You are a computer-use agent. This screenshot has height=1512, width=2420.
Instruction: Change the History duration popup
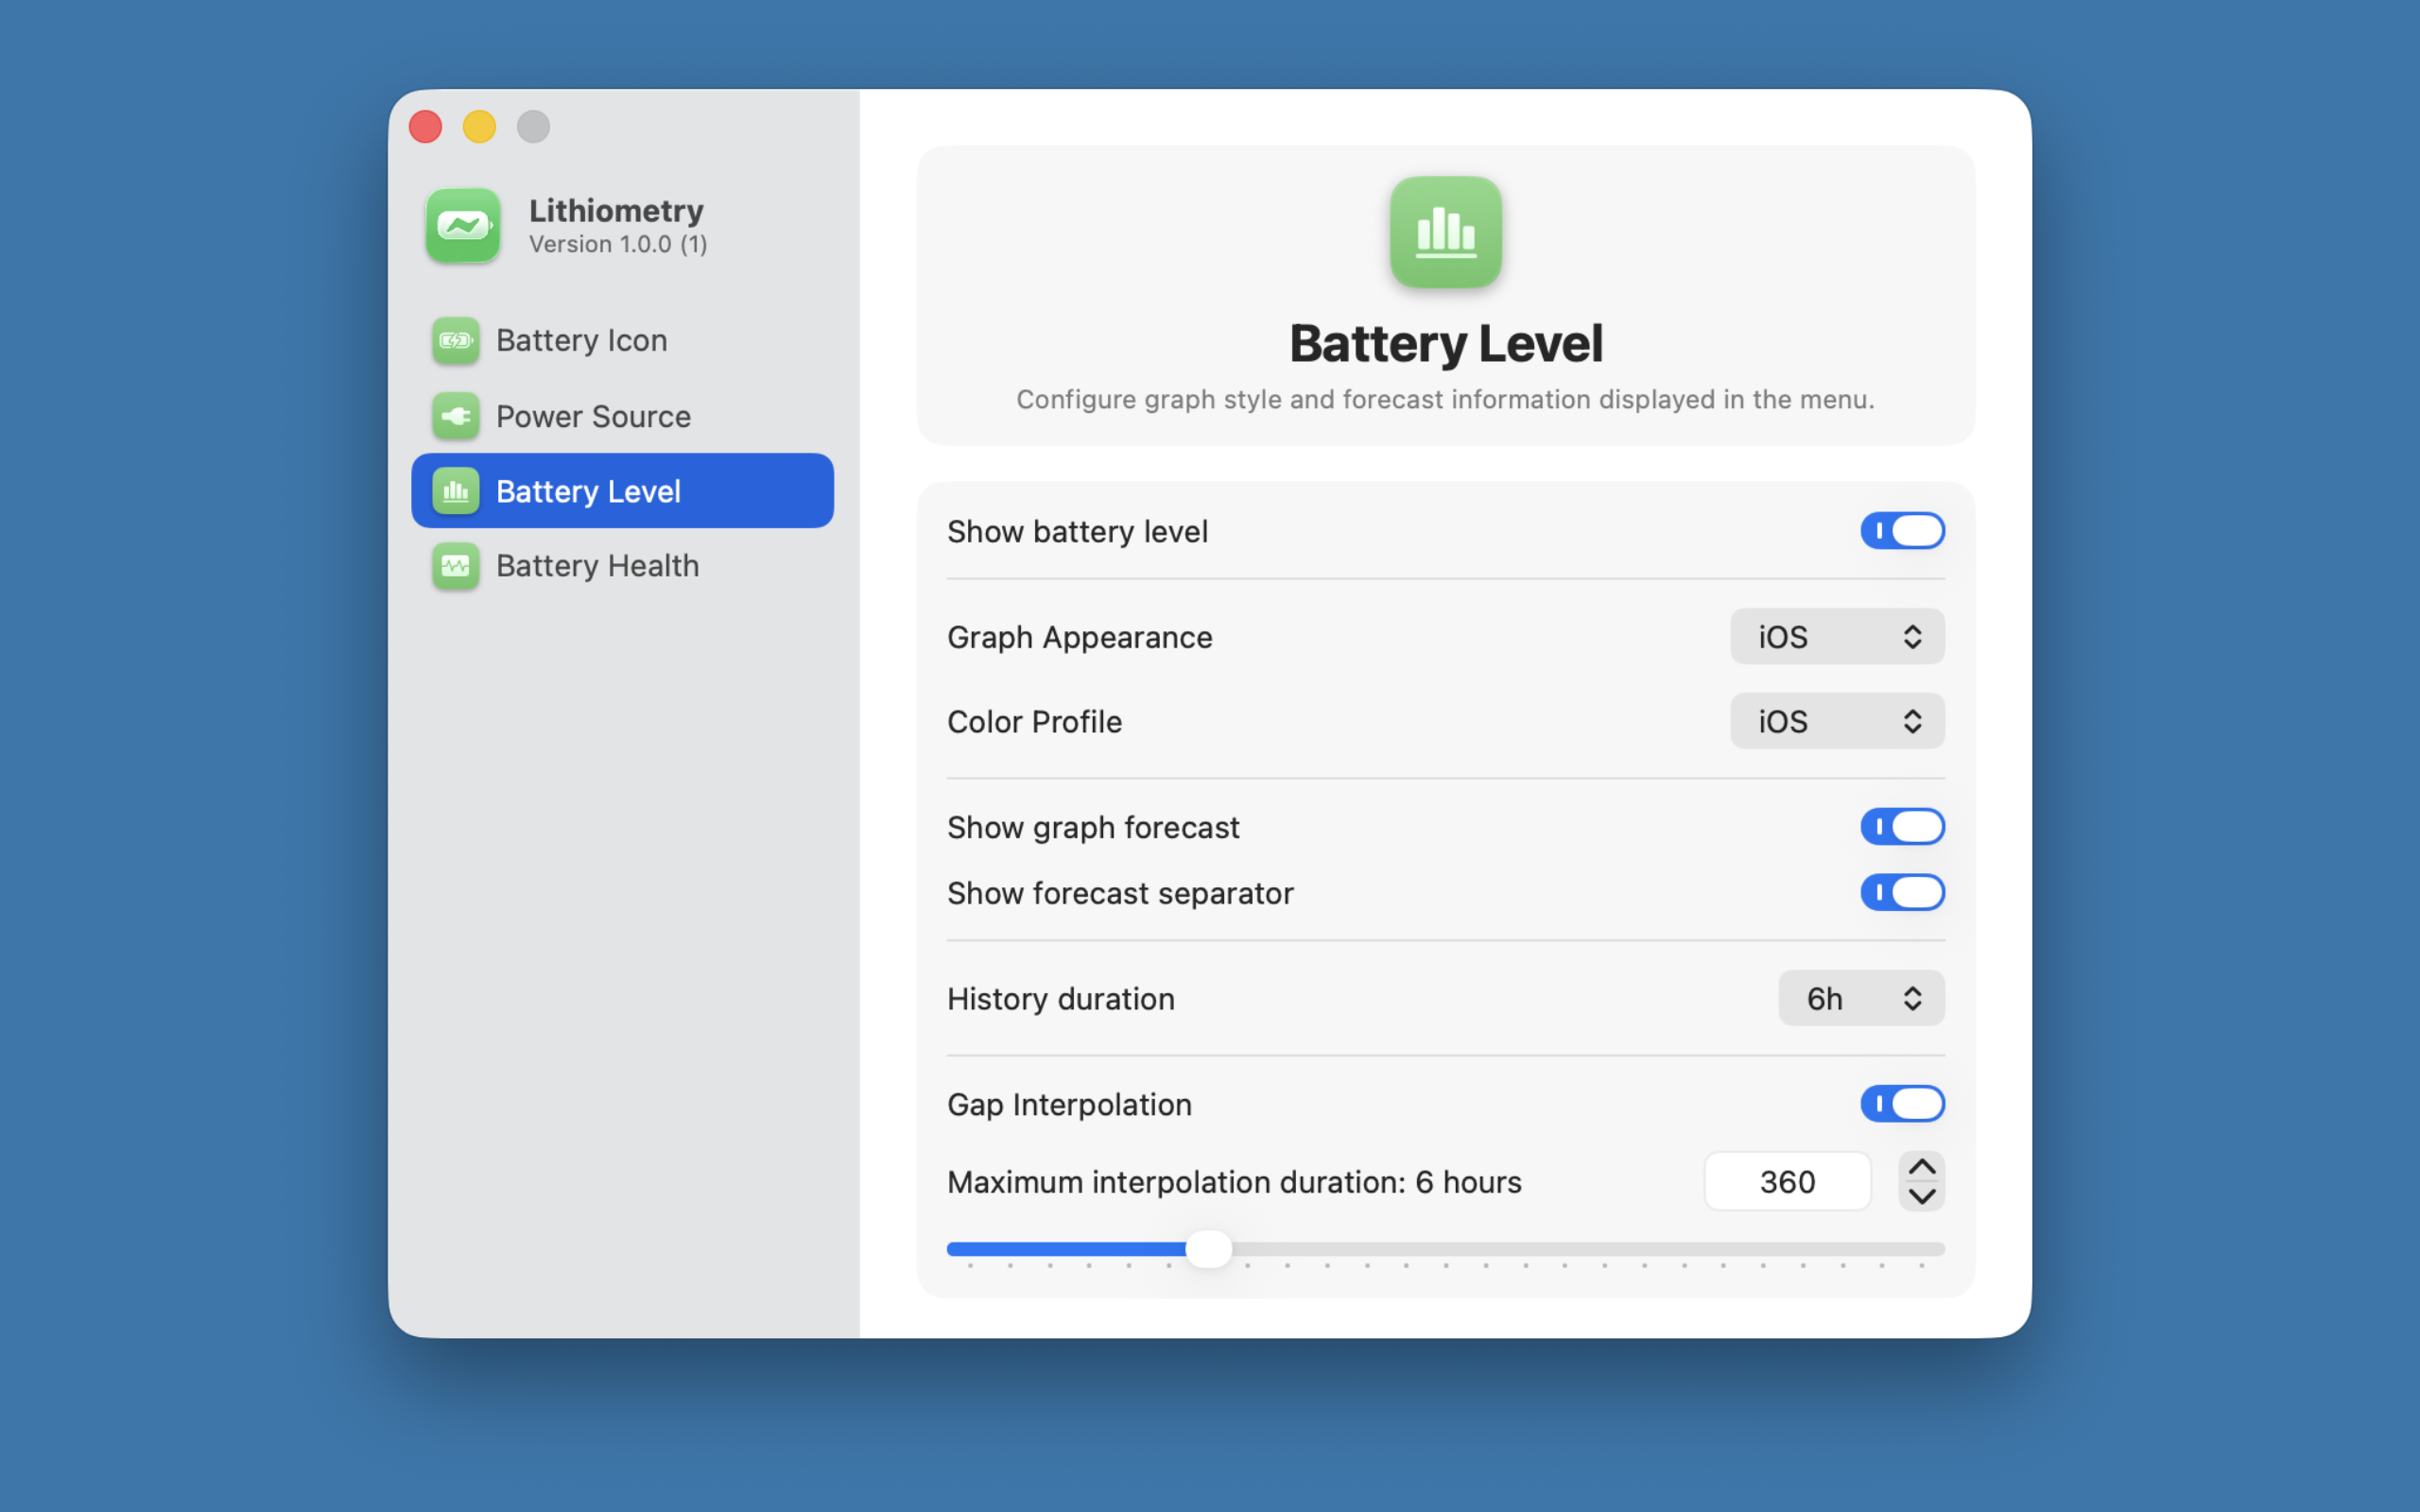[x=1861, y=998]
